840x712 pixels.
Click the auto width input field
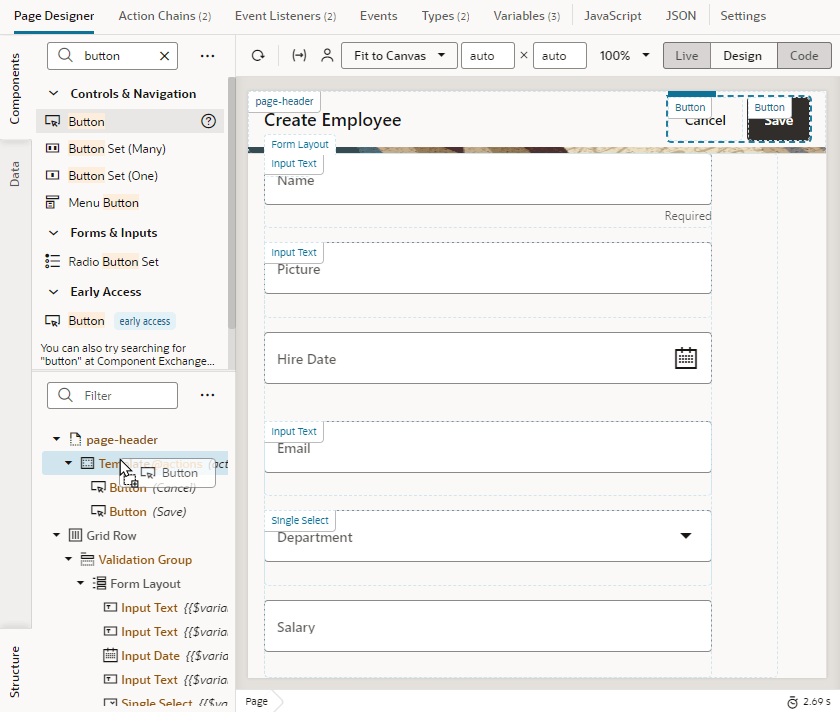click(487, 55)
